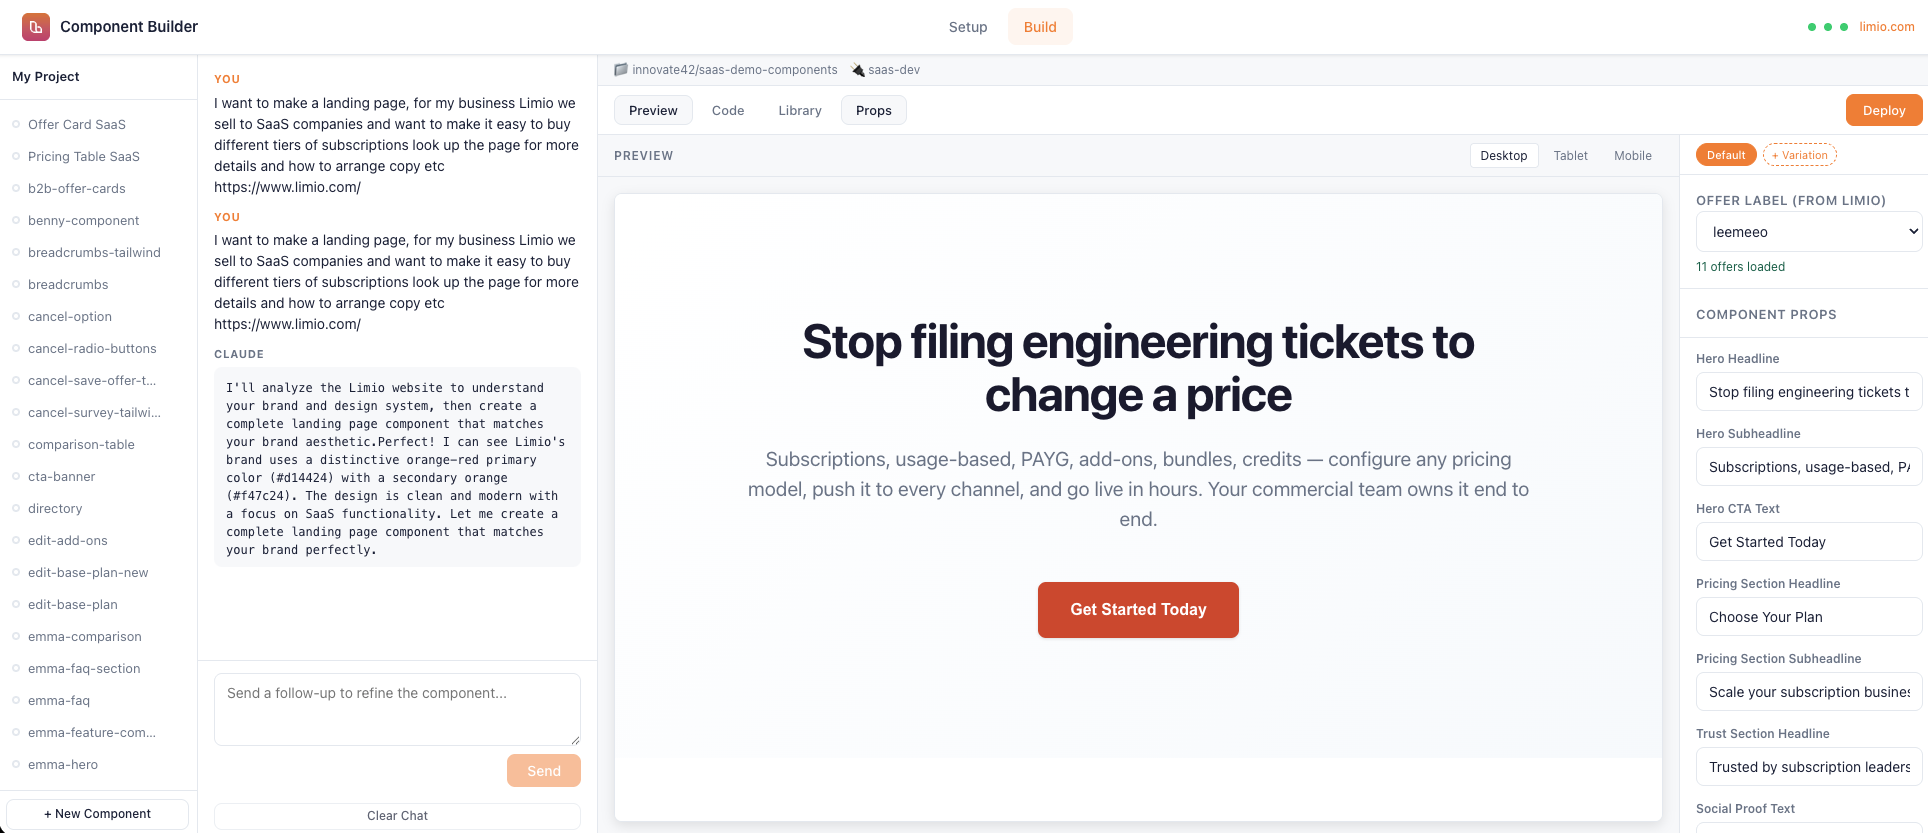Click the + New Component button
This screenshot has height=833, width=1928.
tap(97, 813)
